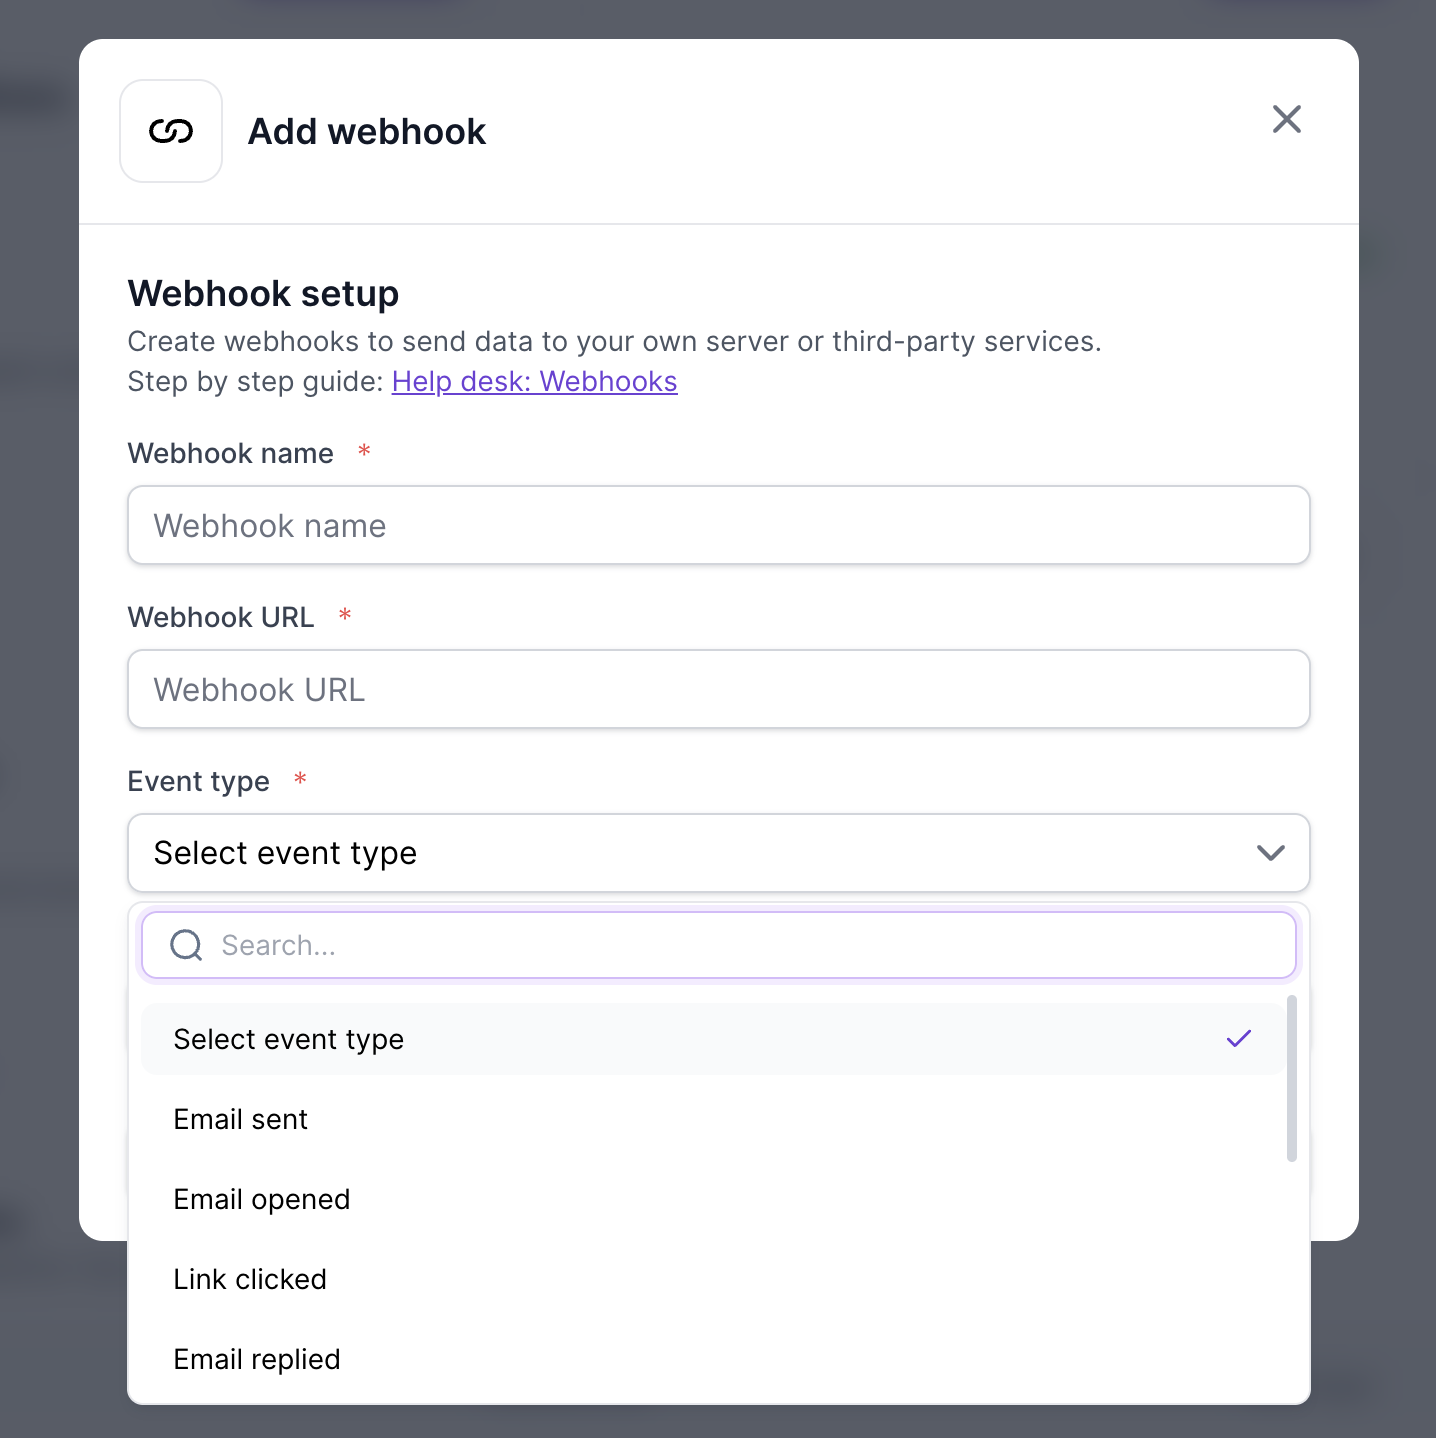Click the Webhook URL field label
1436x1438 pixels.
coord(221,618)
